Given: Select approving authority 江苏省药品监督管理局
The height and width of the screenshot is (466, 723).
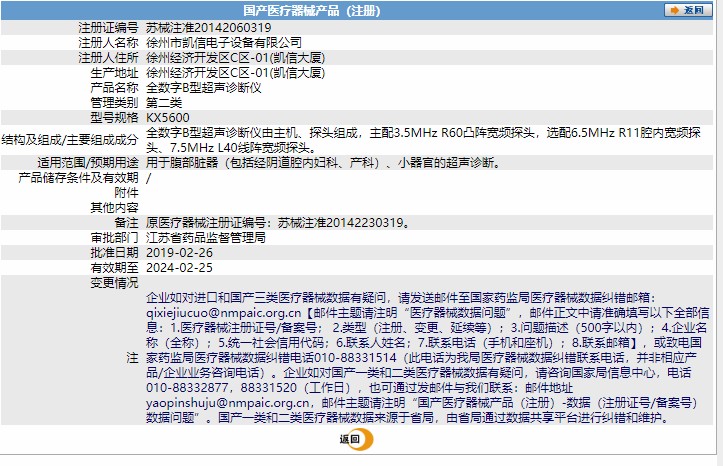Looking at the screenshot, I should point(206,238).
